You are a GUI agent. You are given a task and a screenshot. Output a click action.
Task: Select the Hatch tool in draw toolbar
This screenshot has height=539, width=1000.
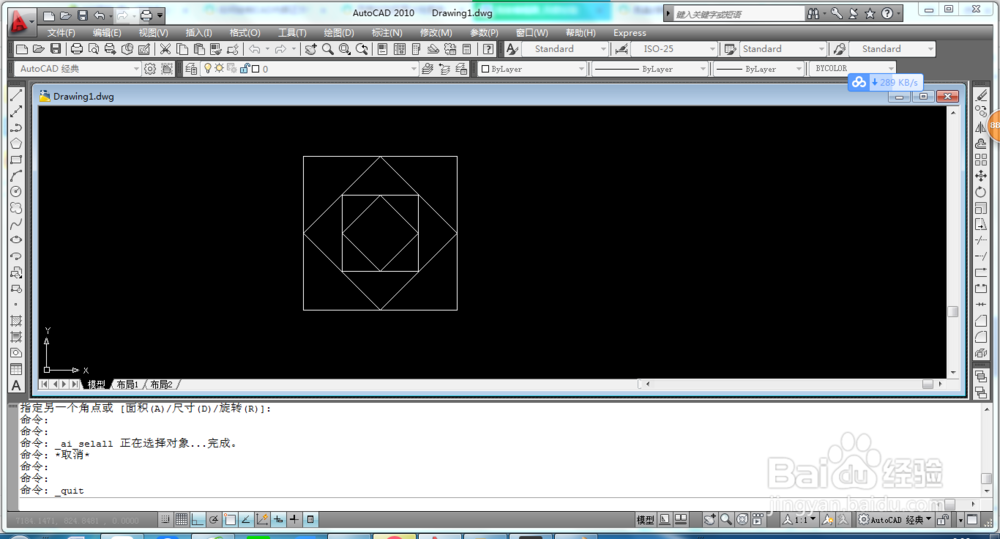click(16, 320)
